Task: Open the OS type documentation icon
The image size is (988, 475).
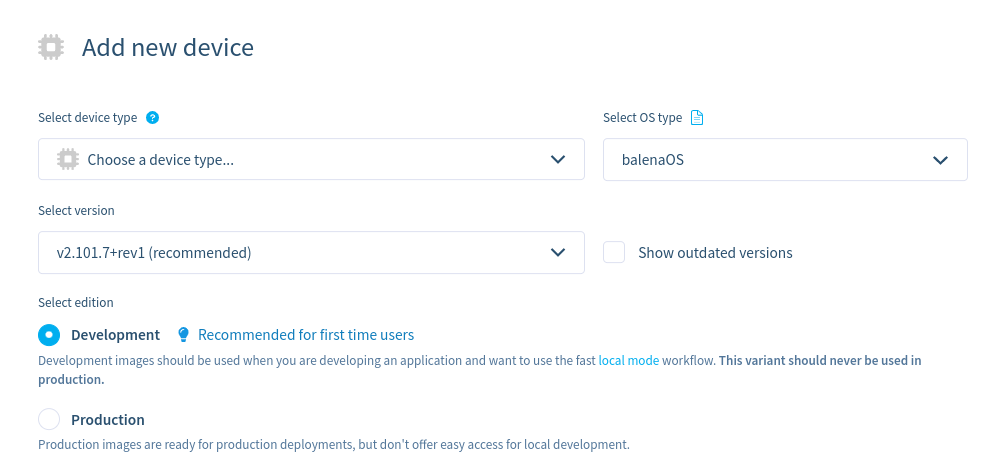Action: pyautogui.click(x=697, y=117)
